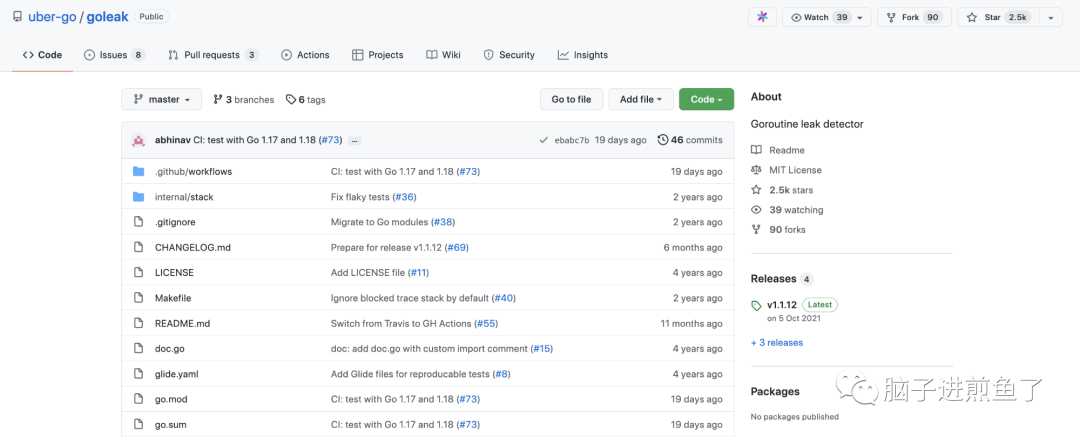The width and height of the screenshot is (1080, 437).
Task: Open the 'Ignore blocked trace stack by default' commit
Action: click(411, 298)
